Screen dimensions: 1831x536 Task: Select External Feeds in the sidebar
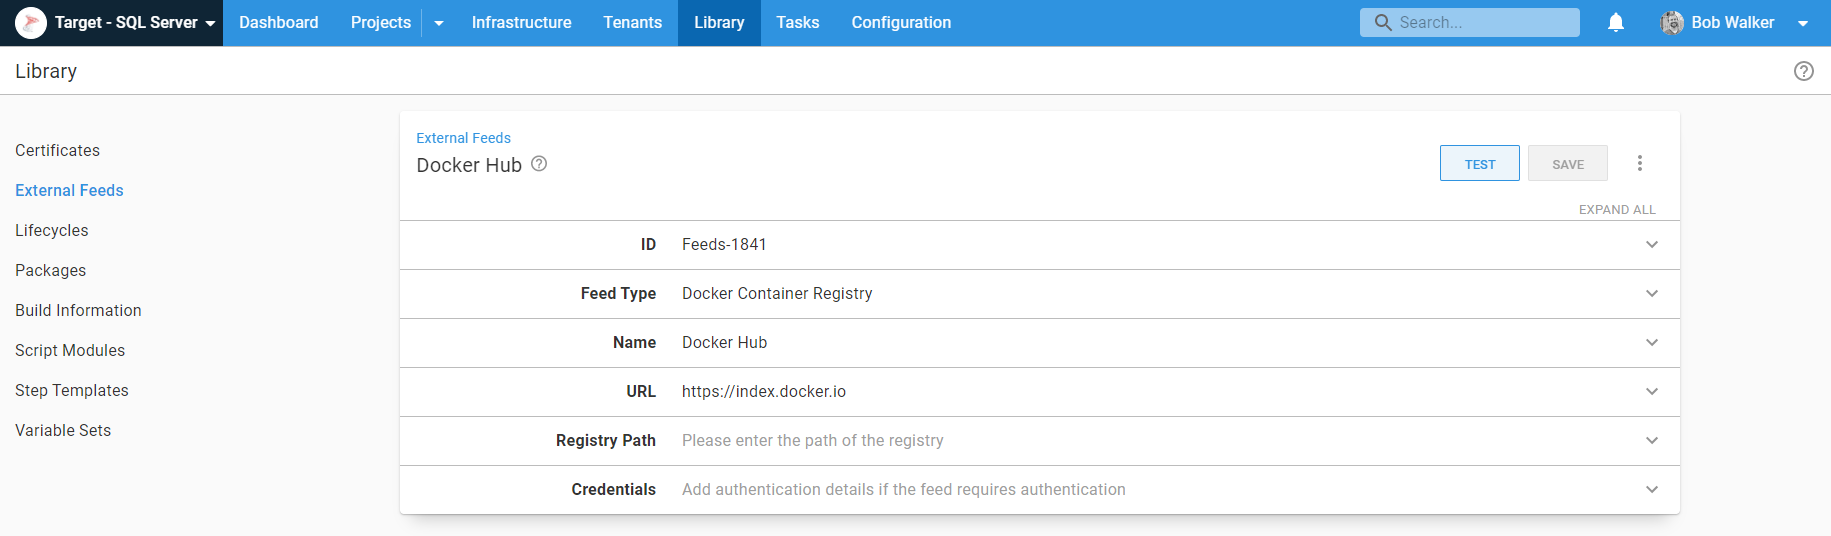click(69, 190)
